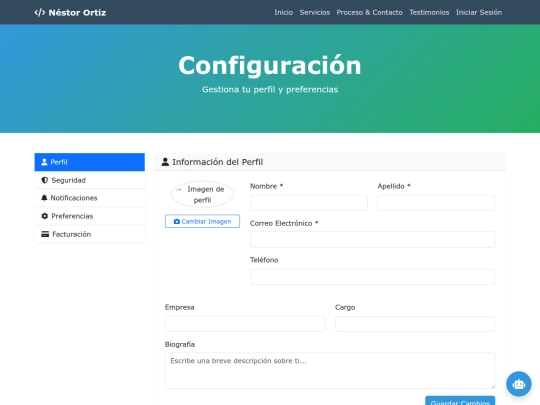Image resolution: width=540 pixels, height=405 pixels.
Task: Click the user icon in Información del Perfil header
Action: click(x=165, y=162)
